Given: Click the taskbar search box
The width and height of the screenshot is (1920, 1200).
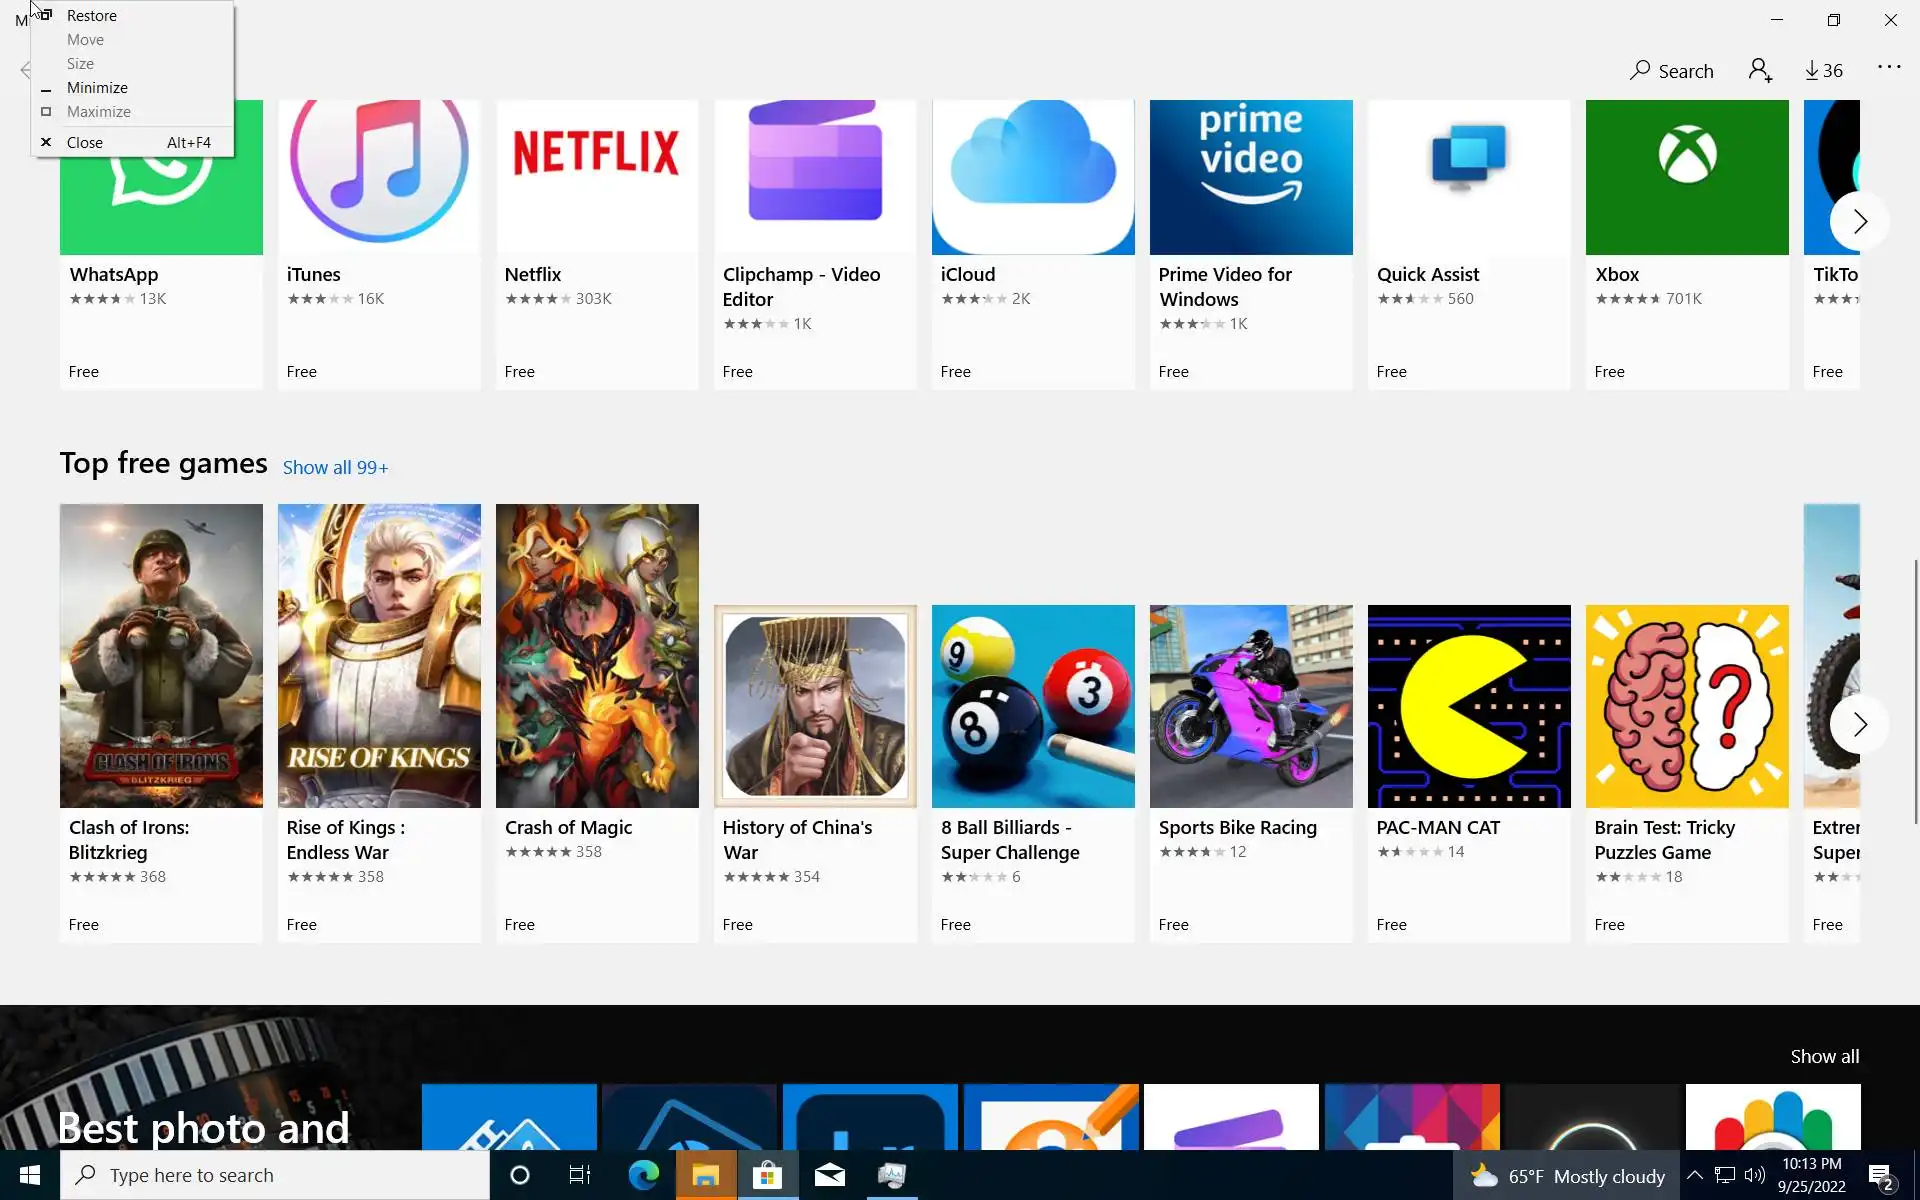Looking at the screenshot, I should click(x=275, y=1175).
